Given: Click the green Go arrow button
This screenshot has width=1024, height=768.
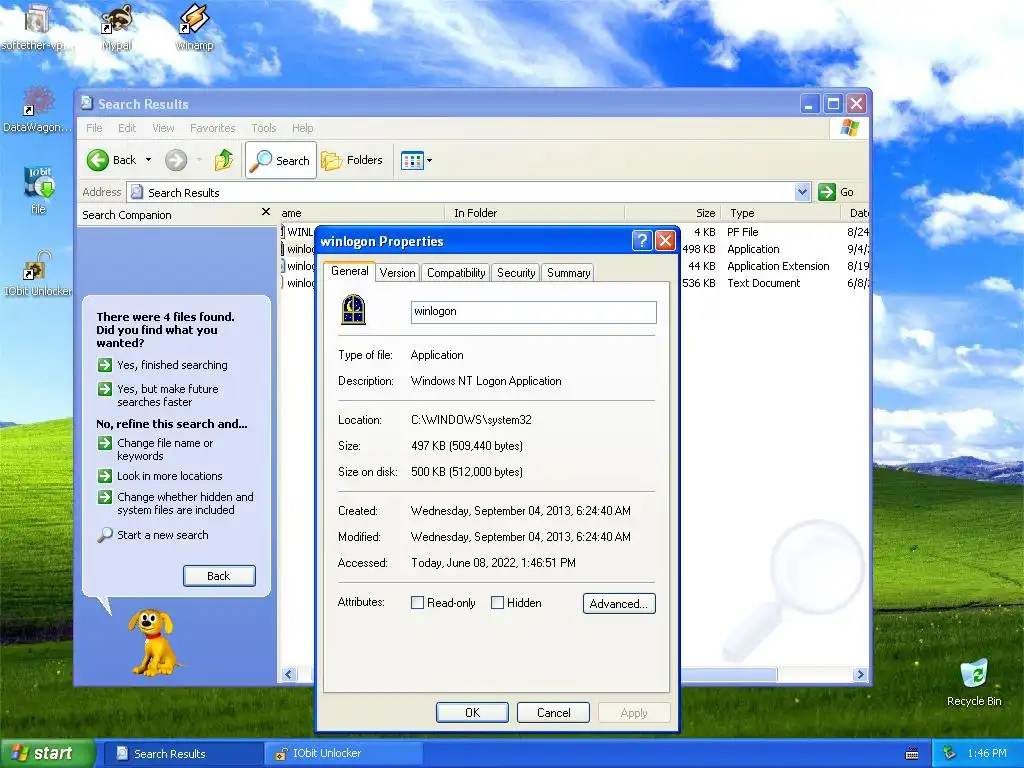Looking at the screenshot, I should (827, 192).
